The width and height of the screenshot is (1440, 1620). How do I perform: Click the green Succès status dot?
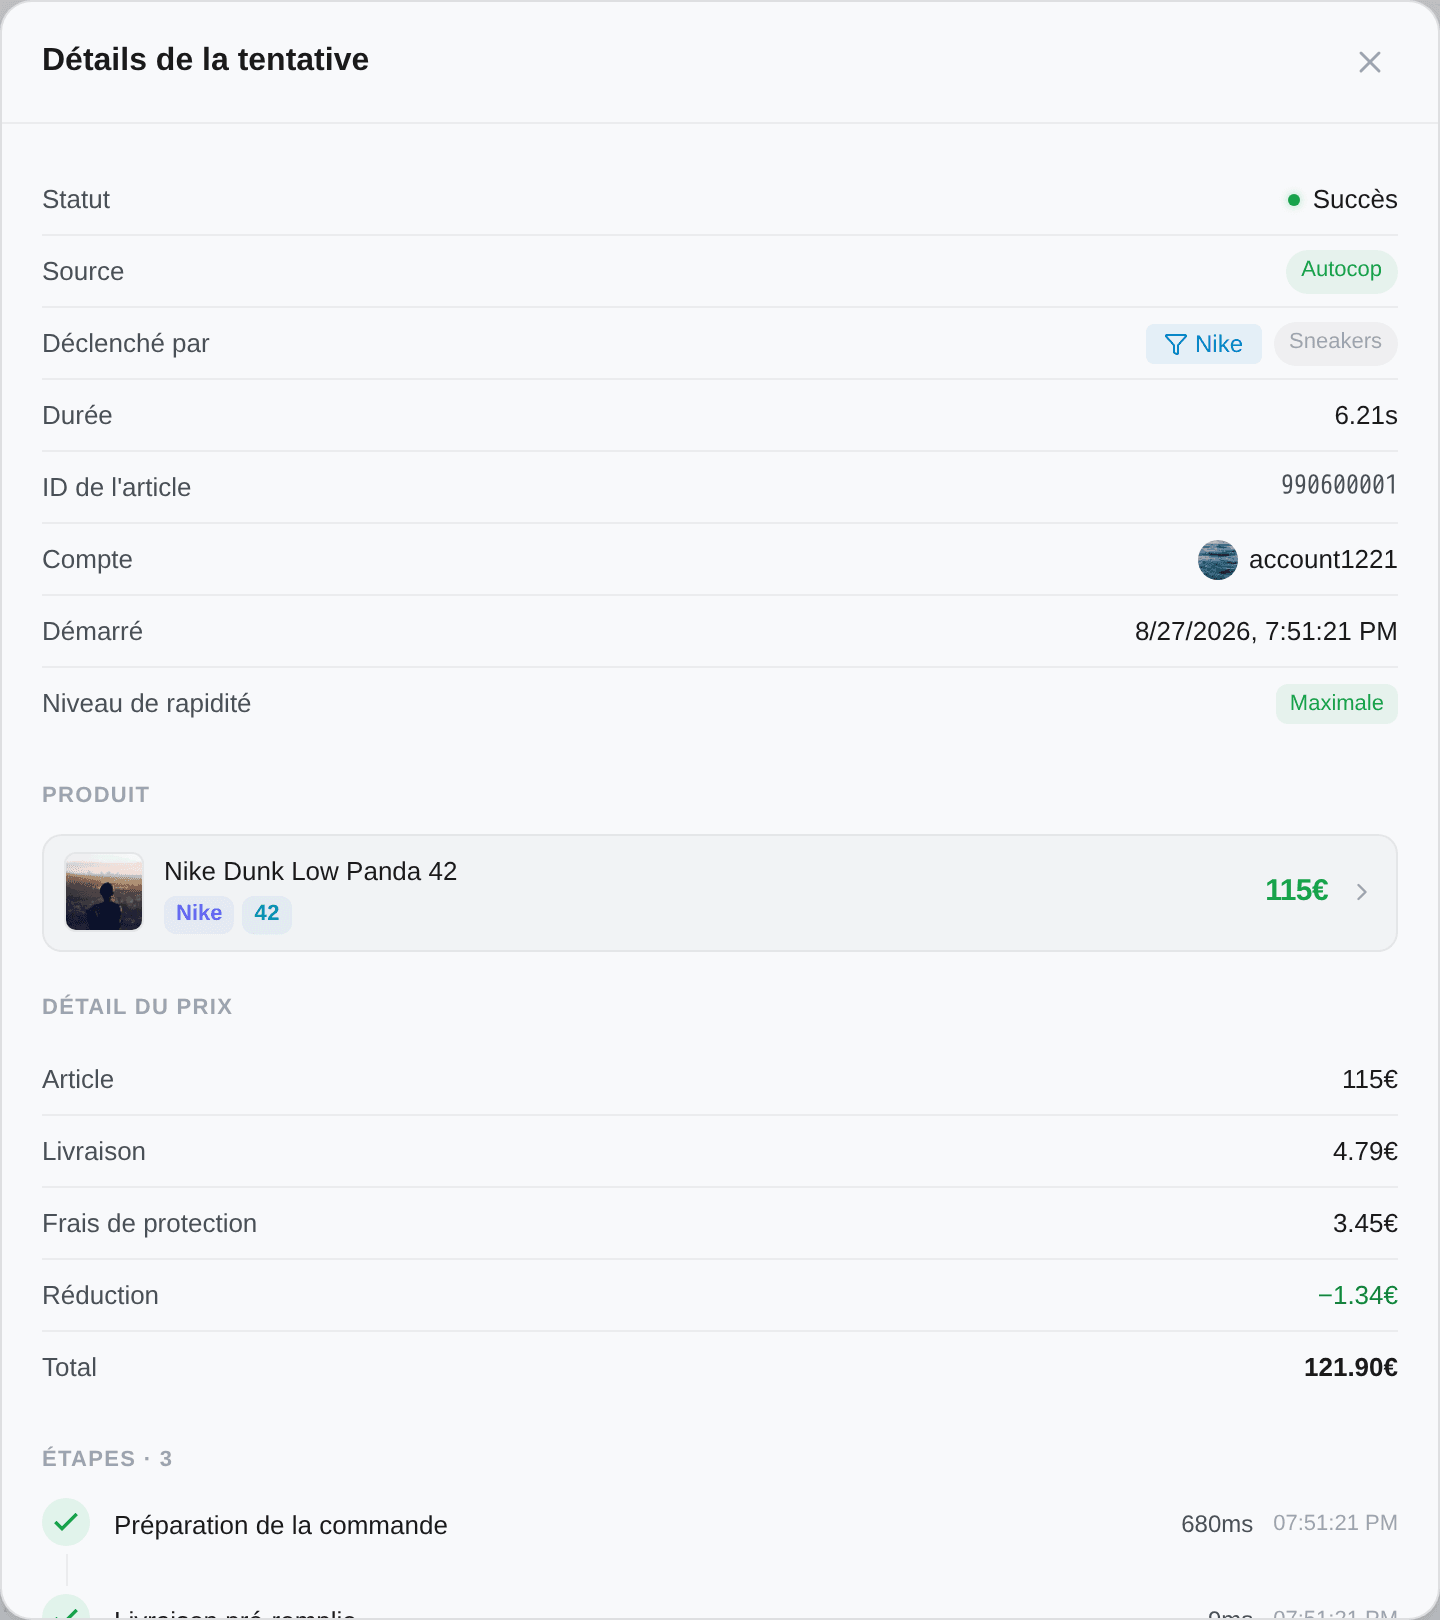[x=1294, y=200]
